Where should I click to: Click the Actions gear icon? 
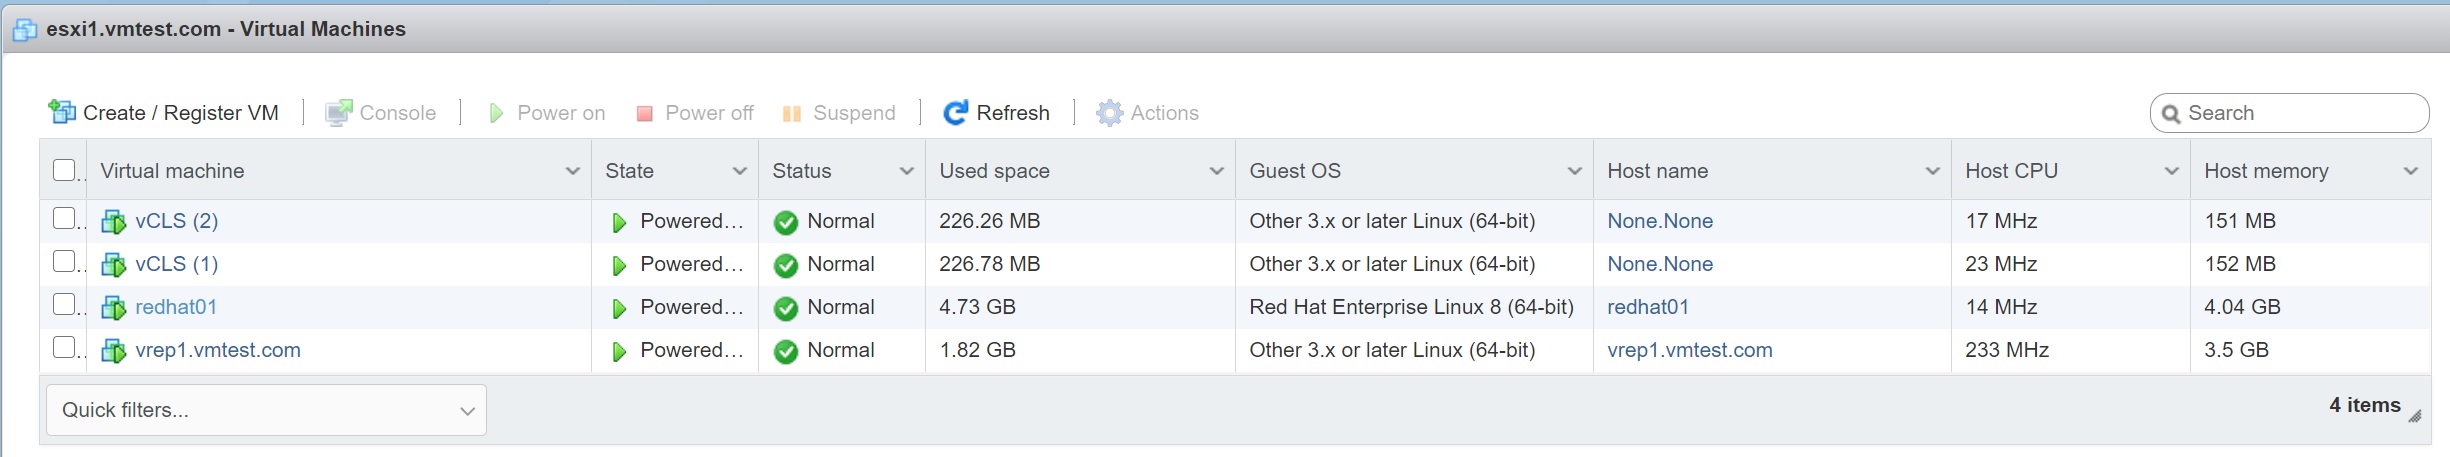pyautogui.click(x=1109, y=113)
